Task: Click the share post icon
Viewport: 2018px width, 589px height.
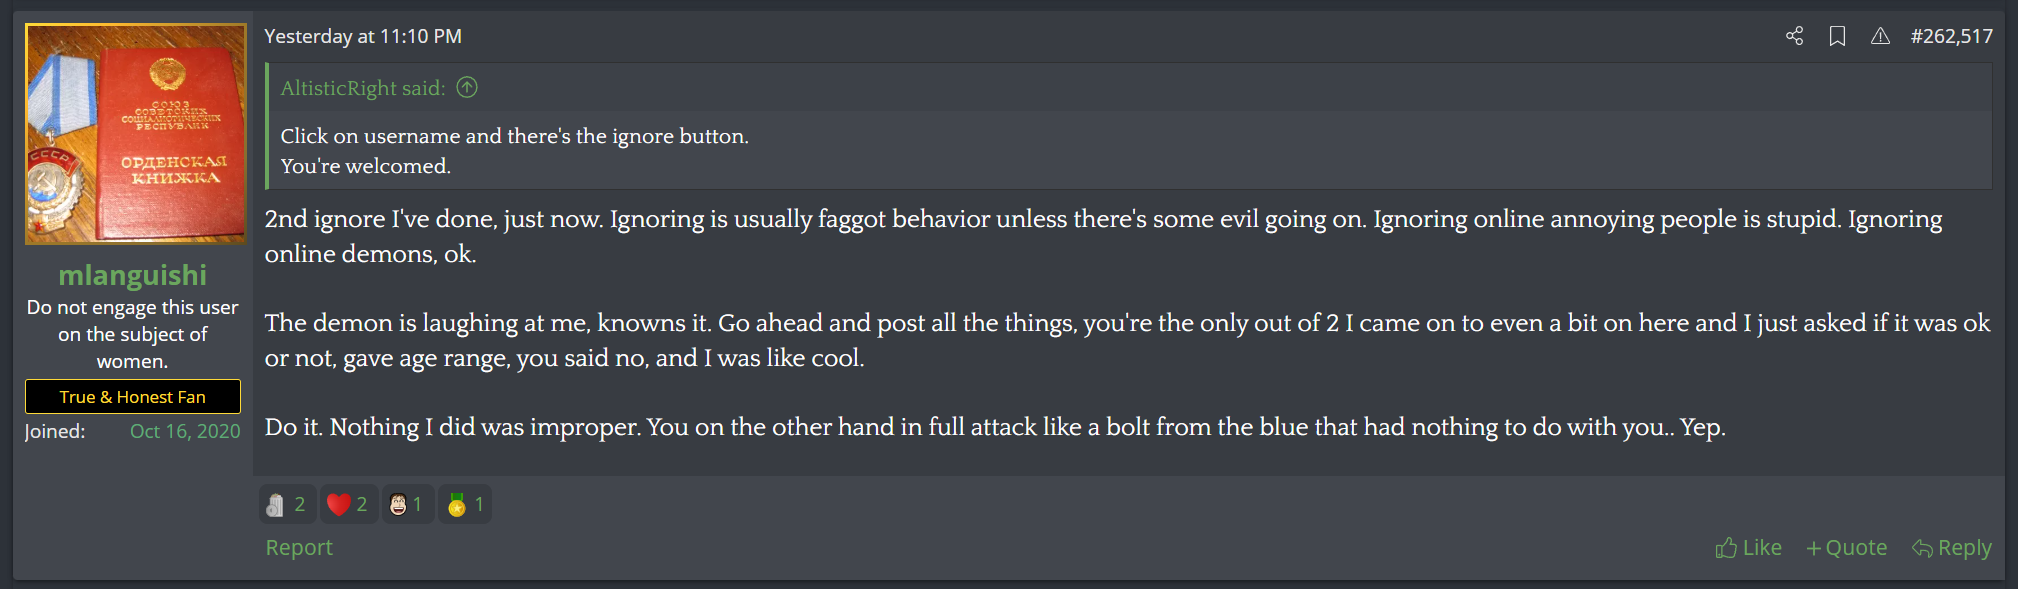Action: [x=1794, y=36]
